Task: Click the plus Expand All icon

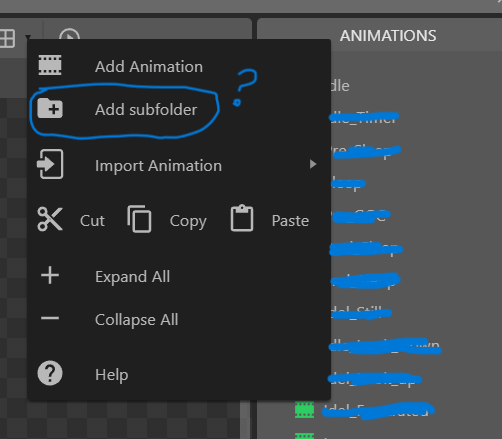Action: point(50,275)
